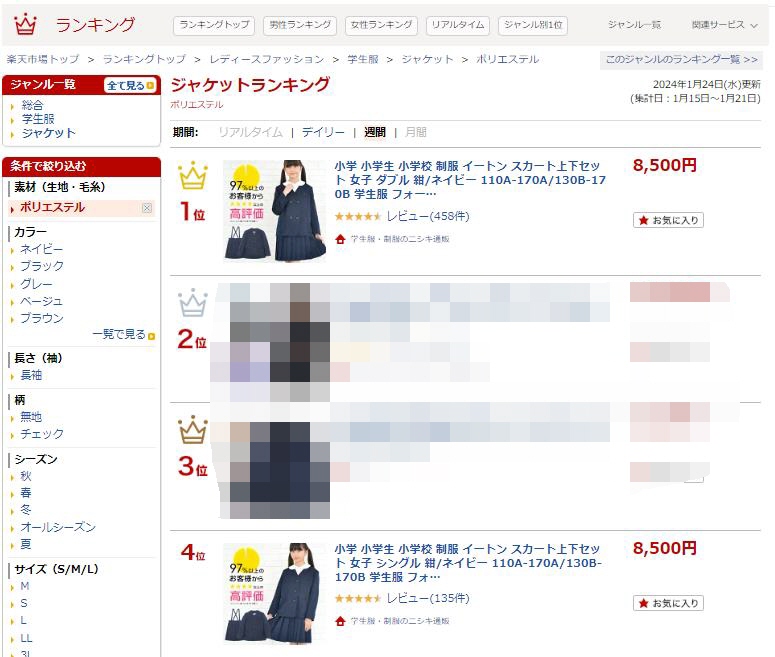Remove the ポリエステル filter with x icon

[x=147, y=208]
